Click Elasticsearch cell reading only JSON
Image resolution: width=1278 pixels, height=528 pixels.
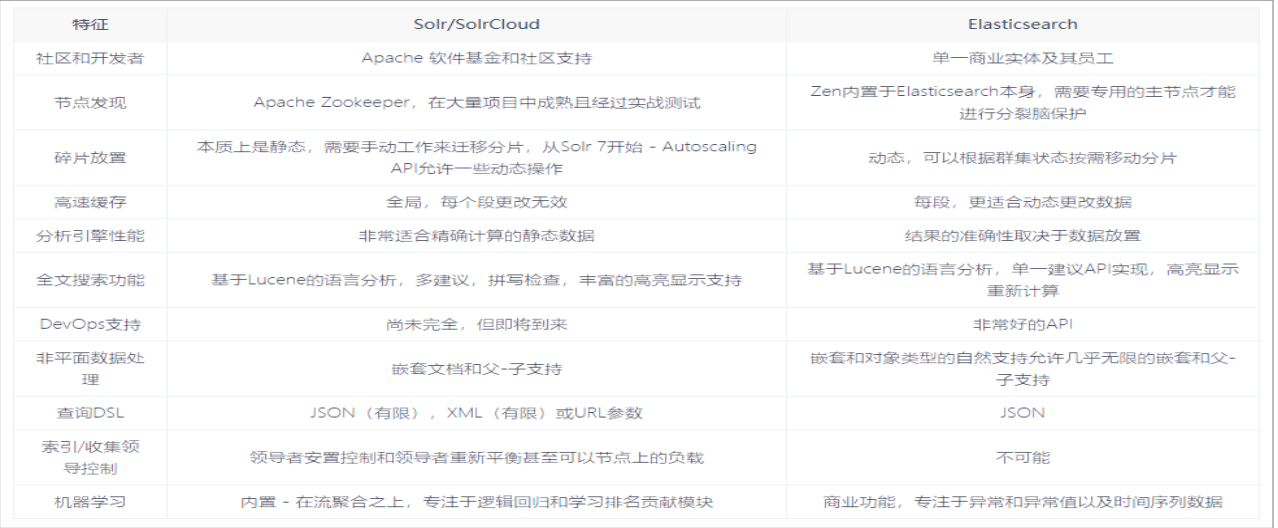1022,412
